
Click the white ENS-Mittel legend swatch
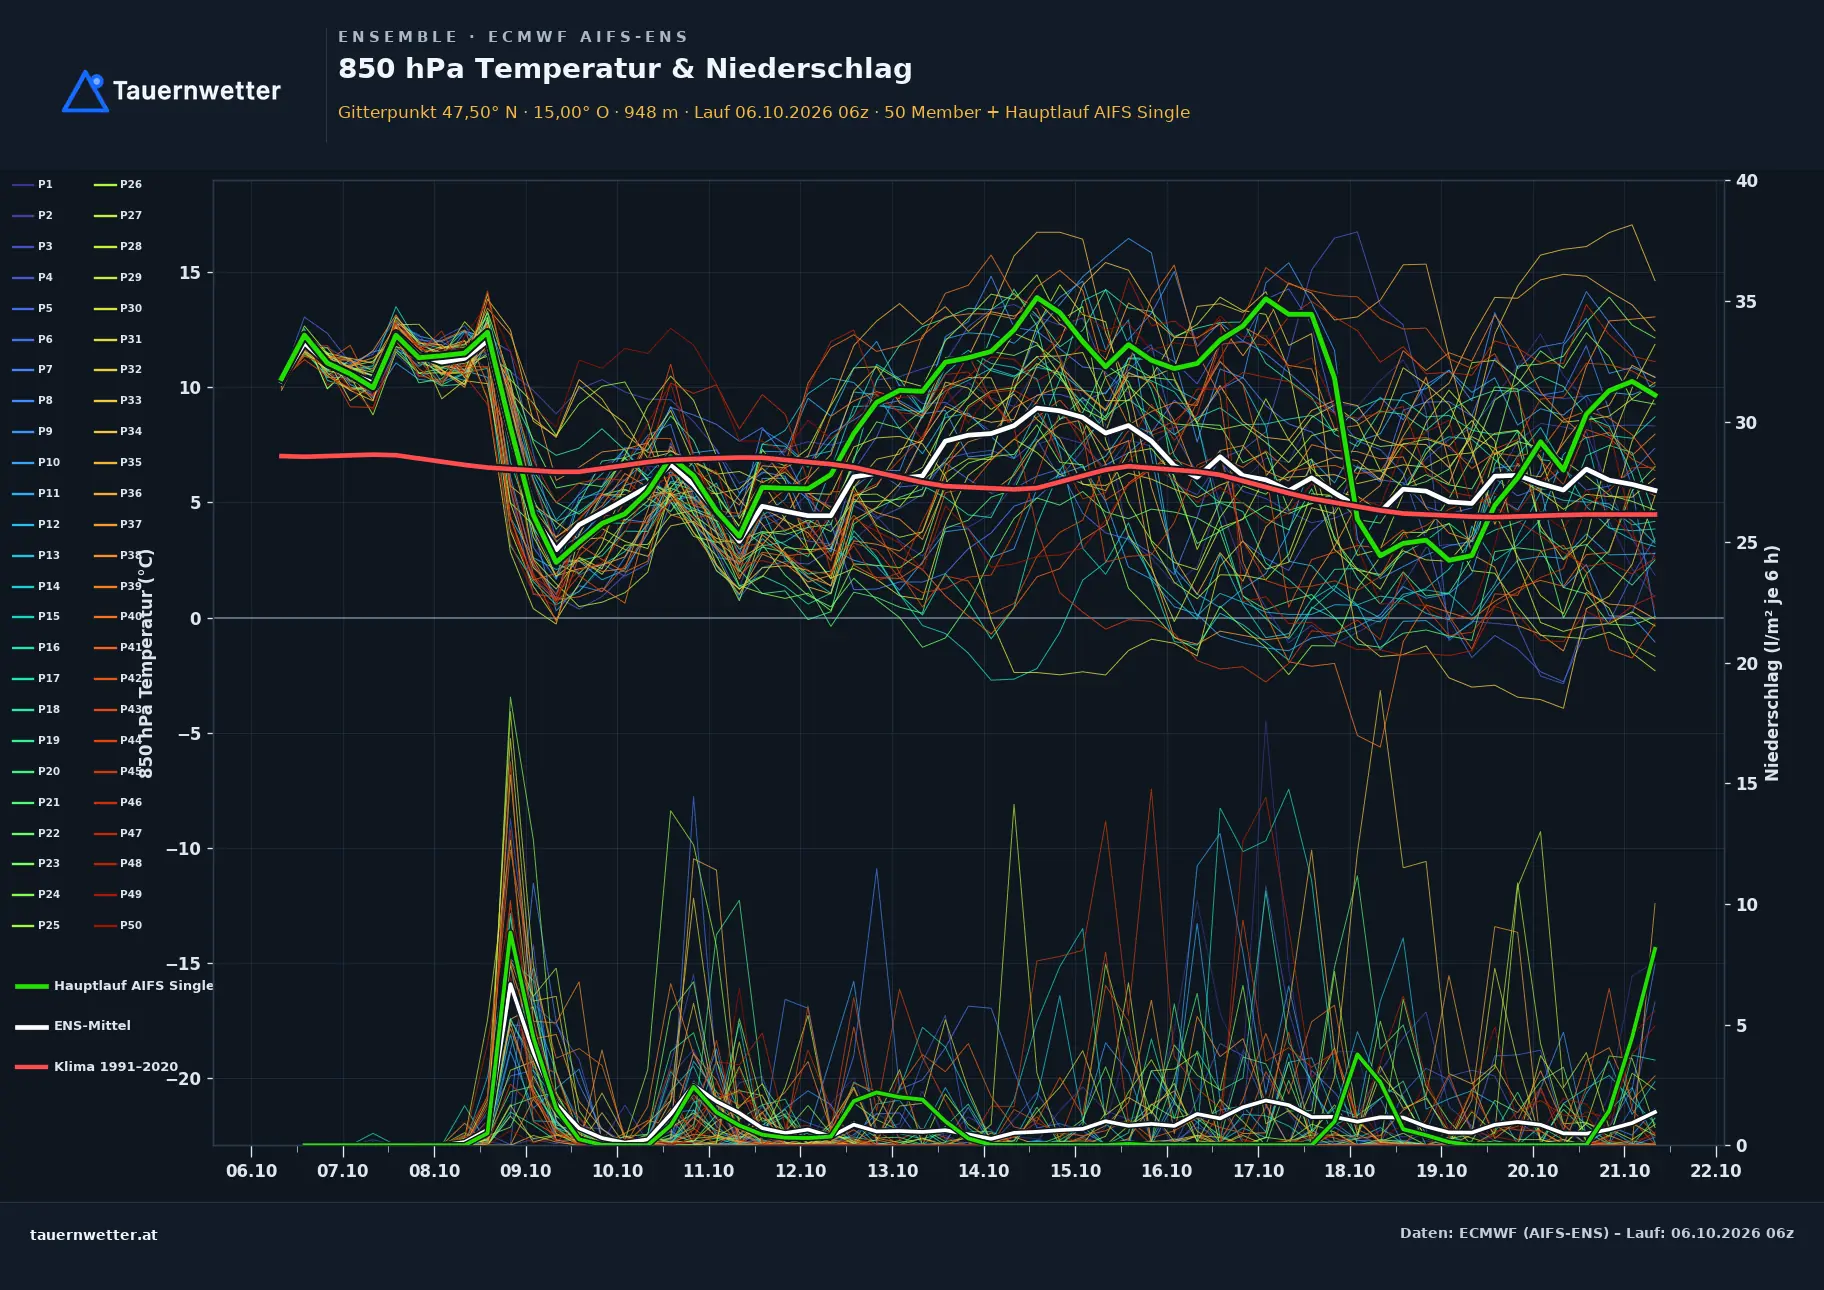point(32,1026)
